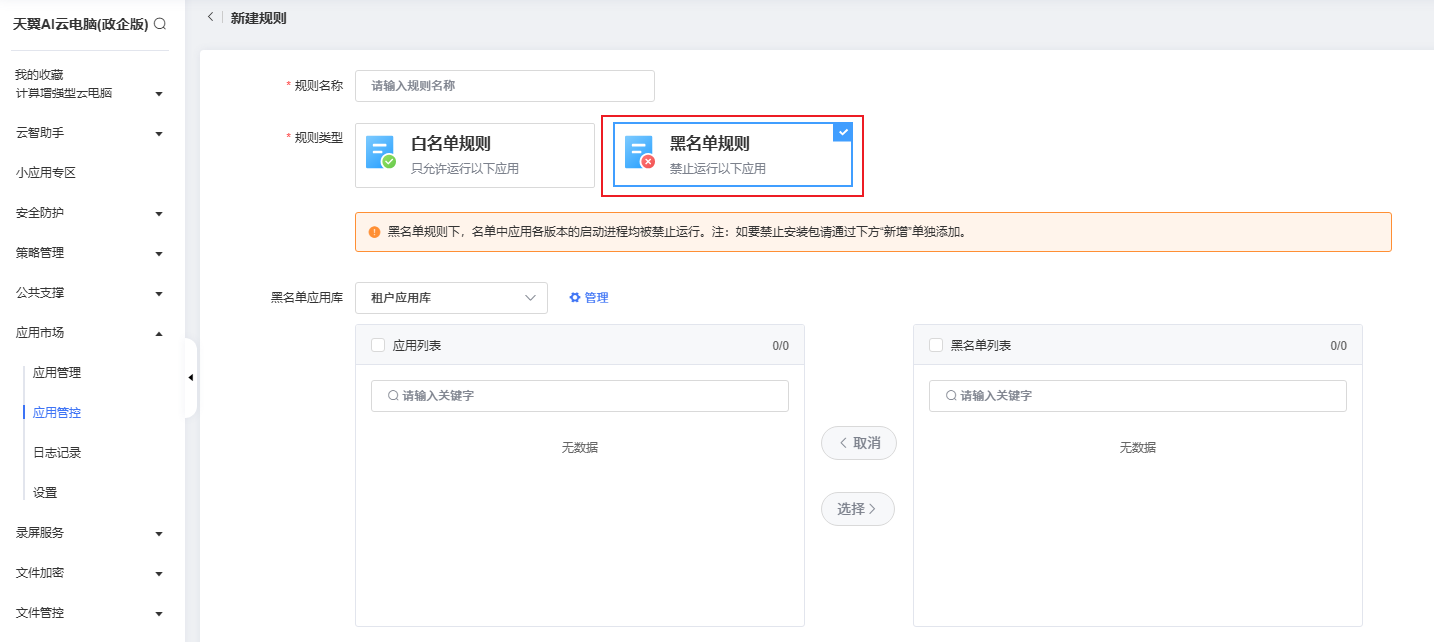
Task: Select the 白名单规则 rule type card
Action: click(475, 155)
